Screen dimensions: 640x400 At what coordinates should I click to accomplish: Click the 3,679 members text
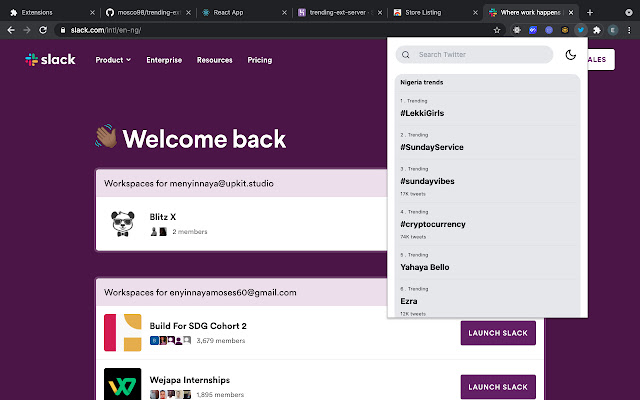pos(220,341)
